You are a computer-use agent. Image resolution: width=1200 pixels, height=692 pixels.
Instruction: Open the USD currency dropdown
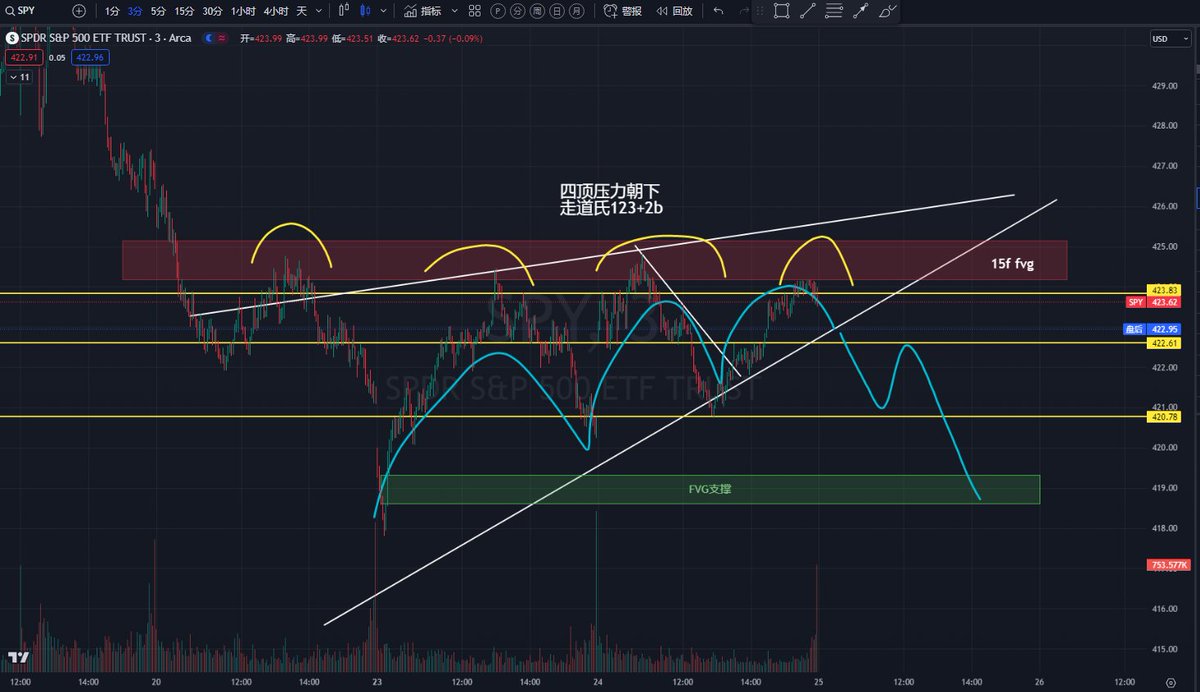click(x=1165, y=39)
